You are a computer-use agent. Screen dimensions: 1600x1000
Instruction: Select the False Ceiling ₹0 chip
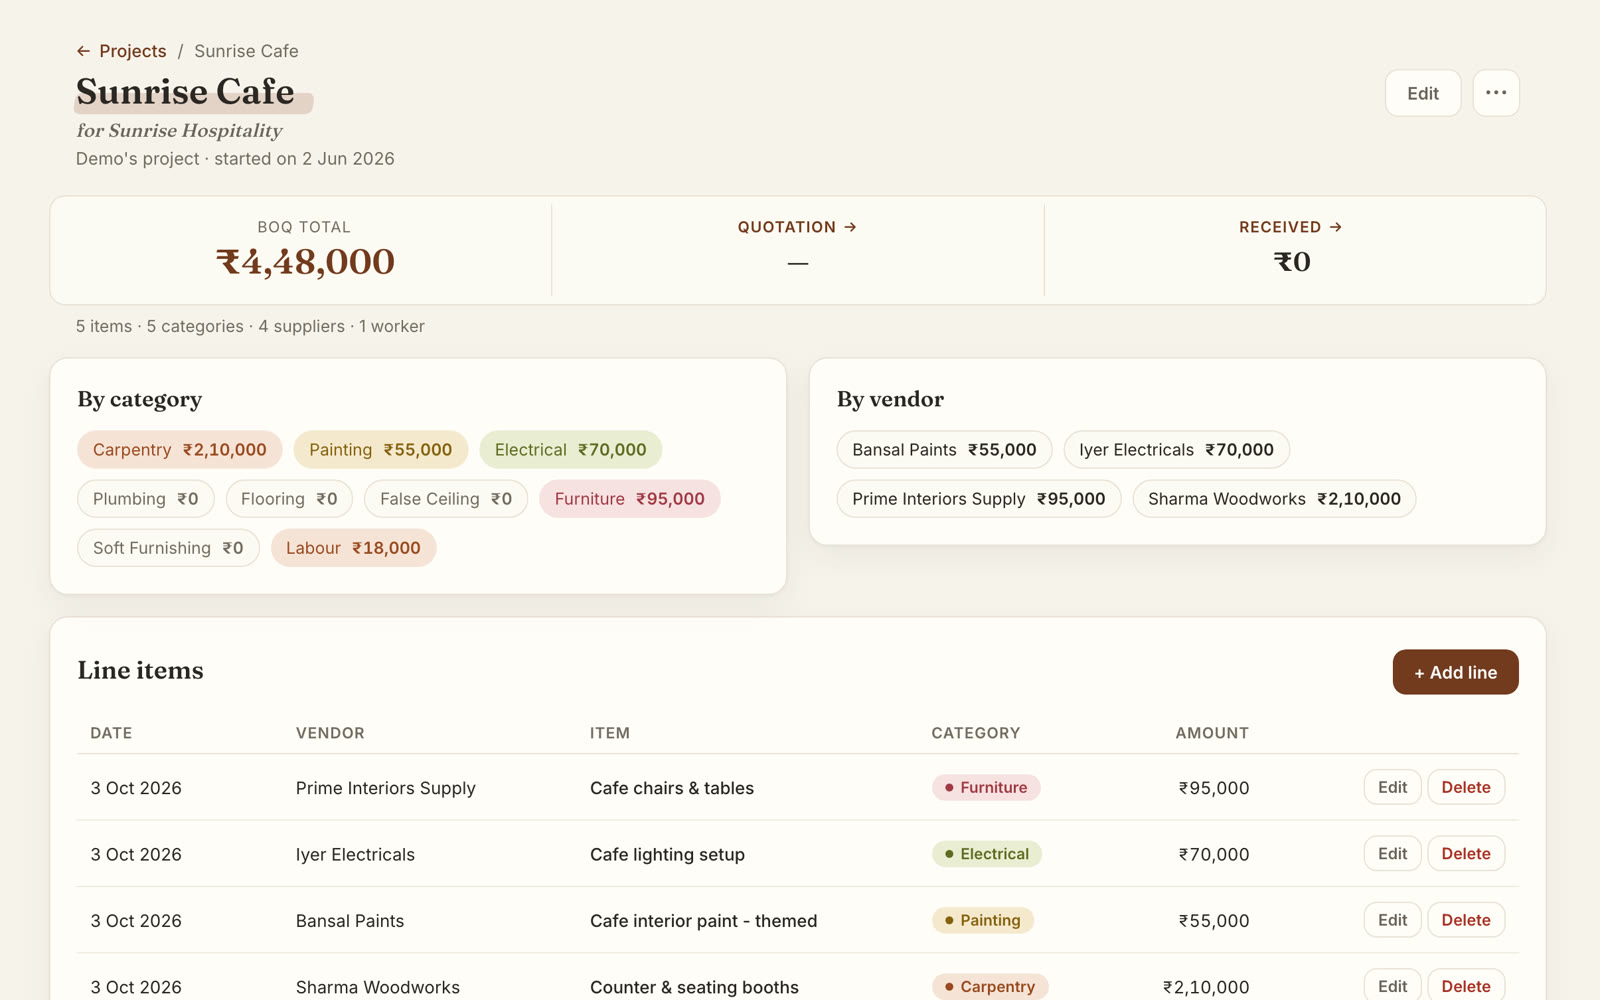pyautogui.click(x=446, y=499)
